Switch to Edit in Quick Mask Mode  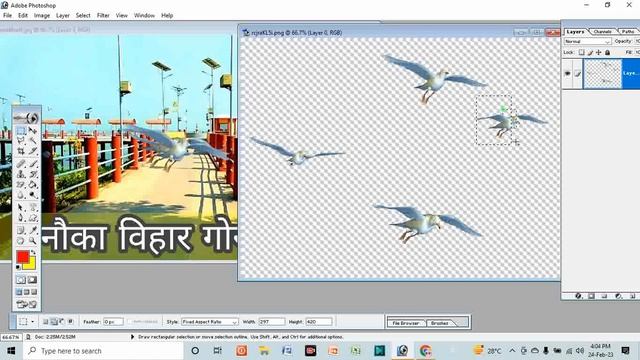point(32,280)
